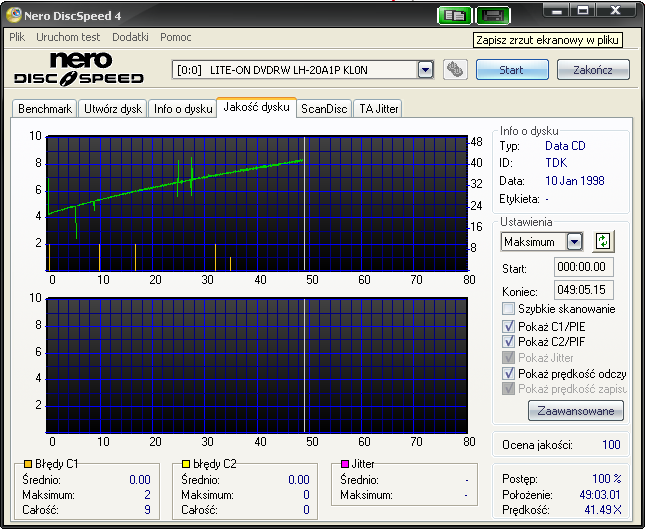The height and width of the screenshot is (529, 645).
Task: Open the Maksimum speed dropdown
Action: [x=574, y=242]
